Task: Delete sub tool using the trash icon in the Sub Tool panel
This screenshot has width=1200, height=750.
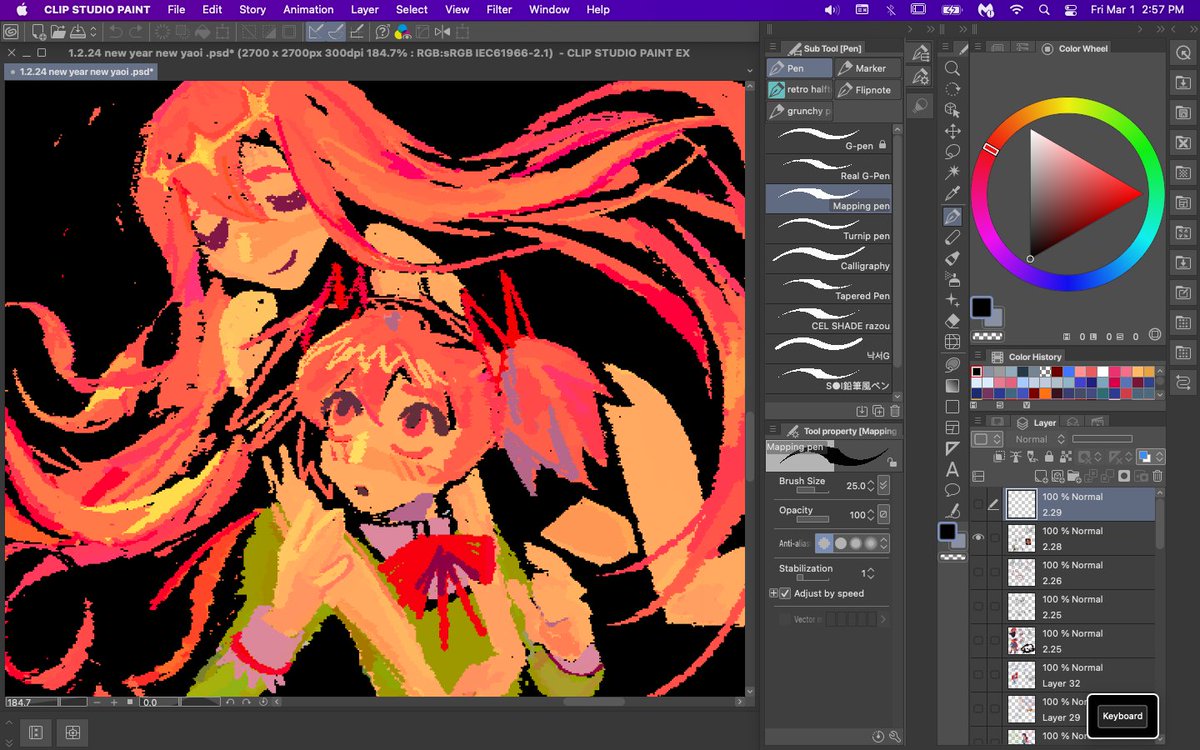Action: (x=895, y=411)
